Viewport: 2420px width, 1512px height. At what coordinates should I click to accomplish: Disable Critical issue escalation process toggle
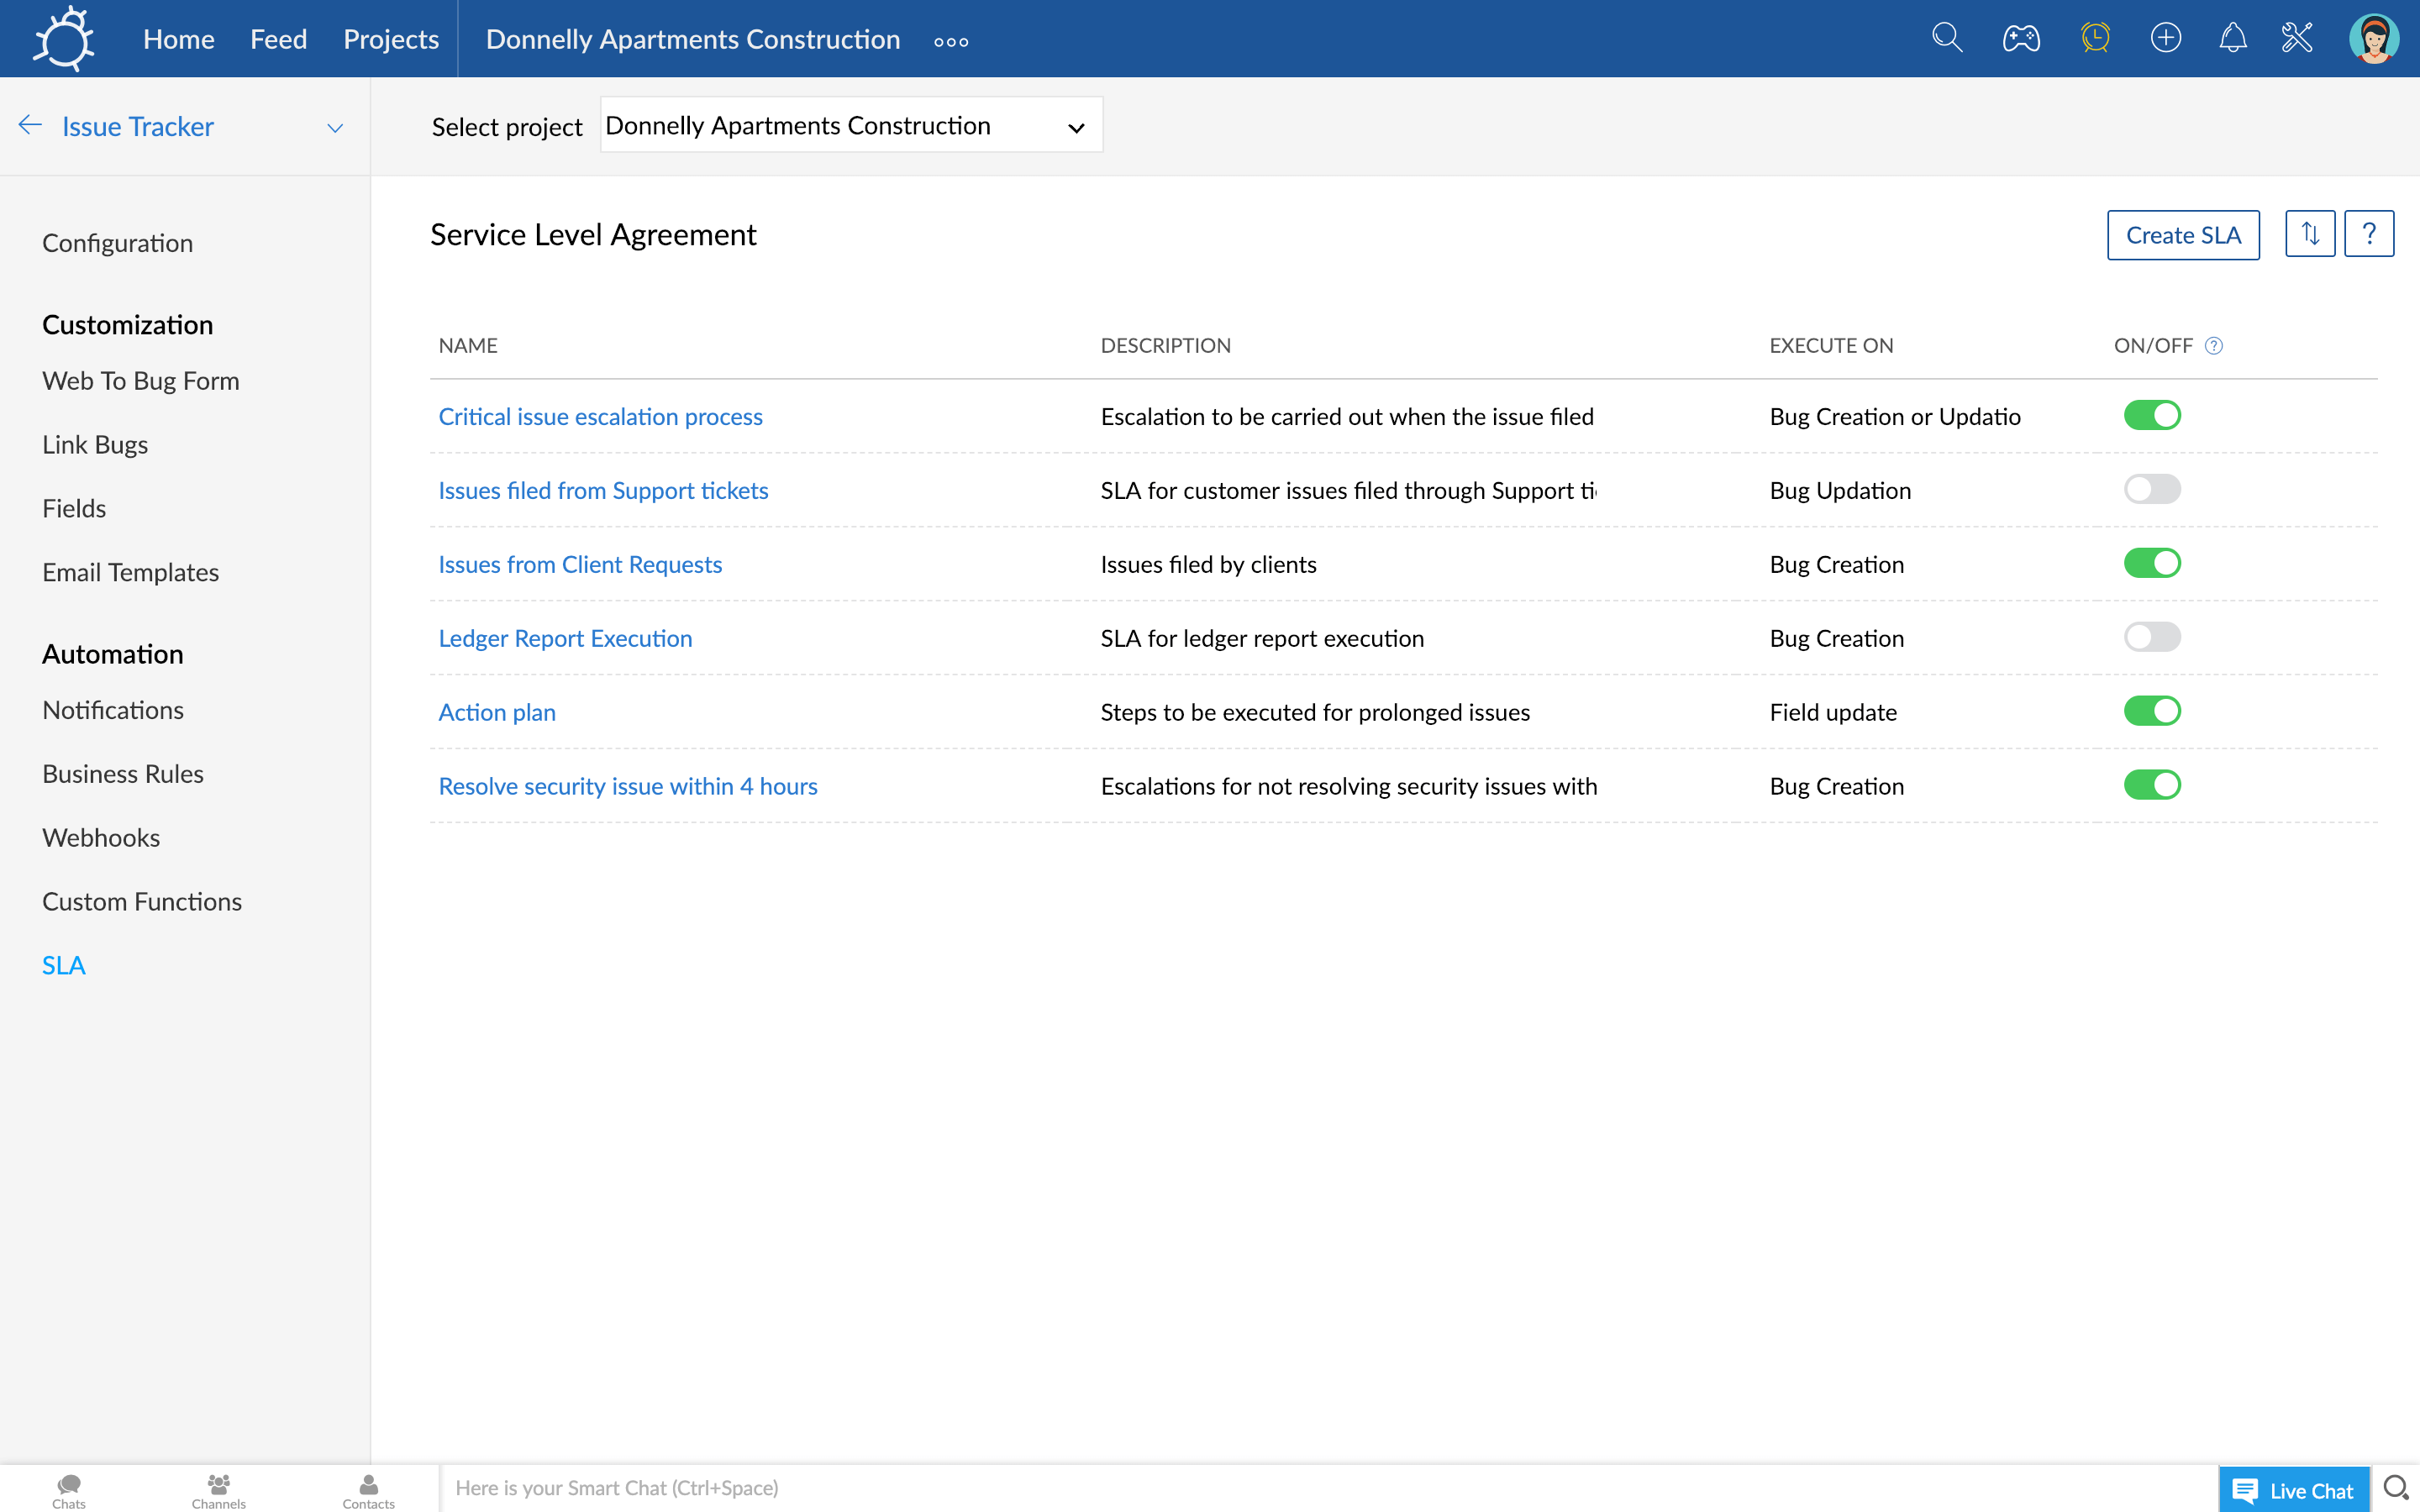[x=2151, y=415]
